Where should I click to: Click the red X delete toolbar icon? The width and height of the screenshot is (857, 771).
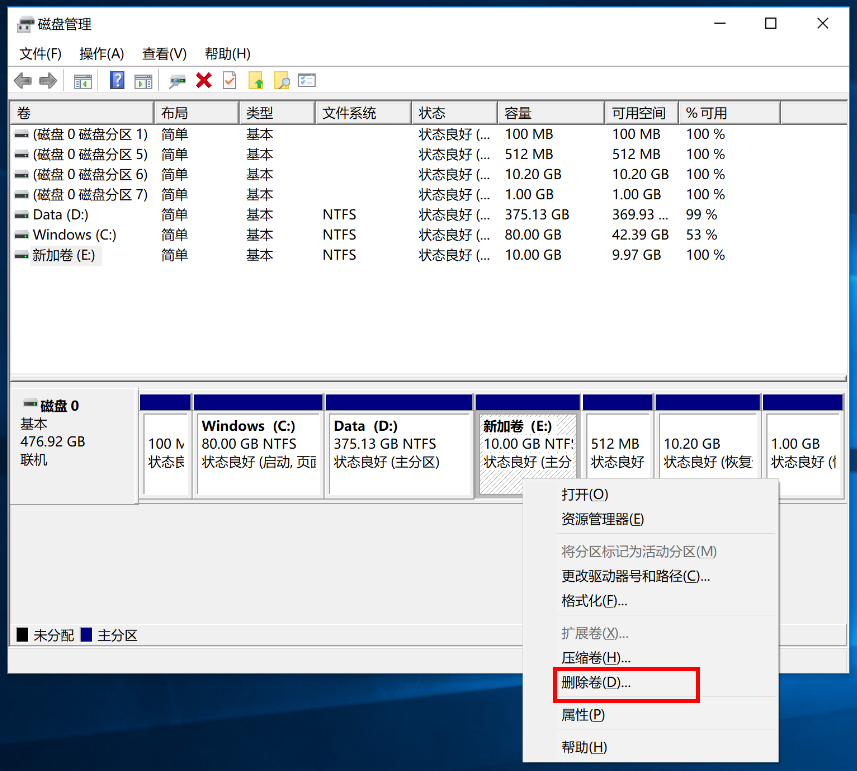204,81
